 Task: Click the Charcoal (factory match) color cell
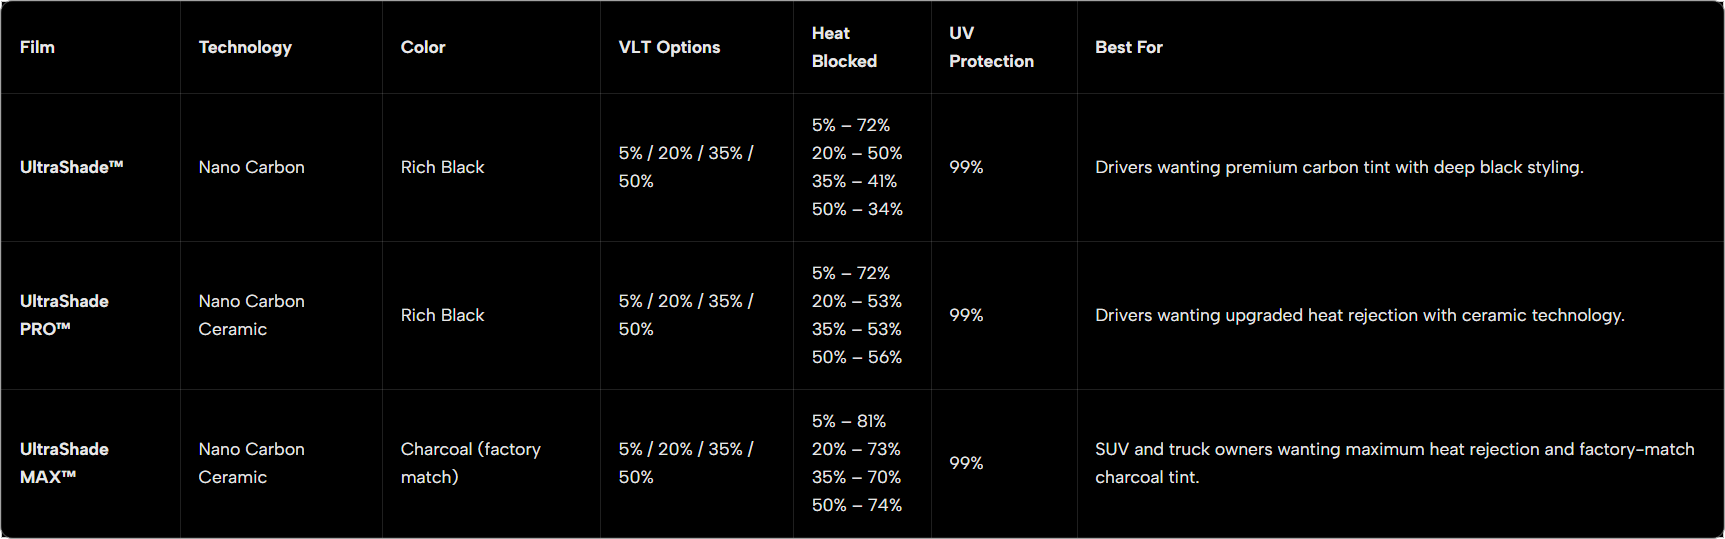coord(470,463)
